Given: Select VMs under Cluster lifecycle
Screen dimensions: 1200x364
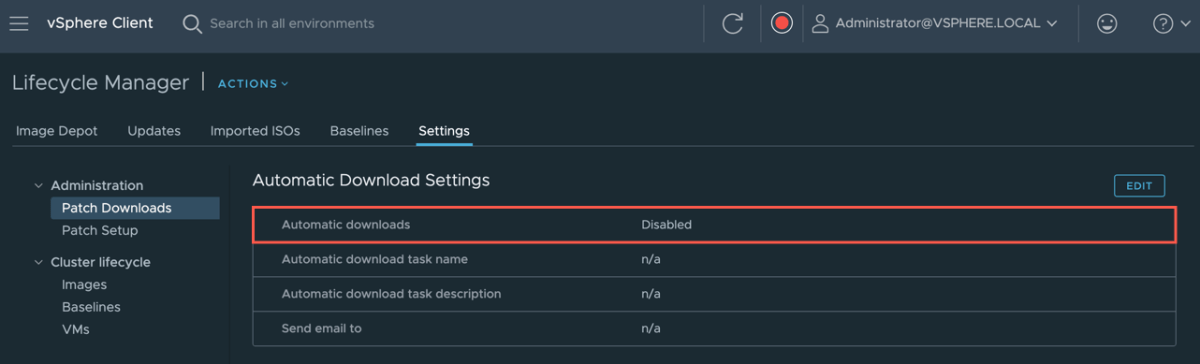Looking at the screenshot, I should pos(77,329).
